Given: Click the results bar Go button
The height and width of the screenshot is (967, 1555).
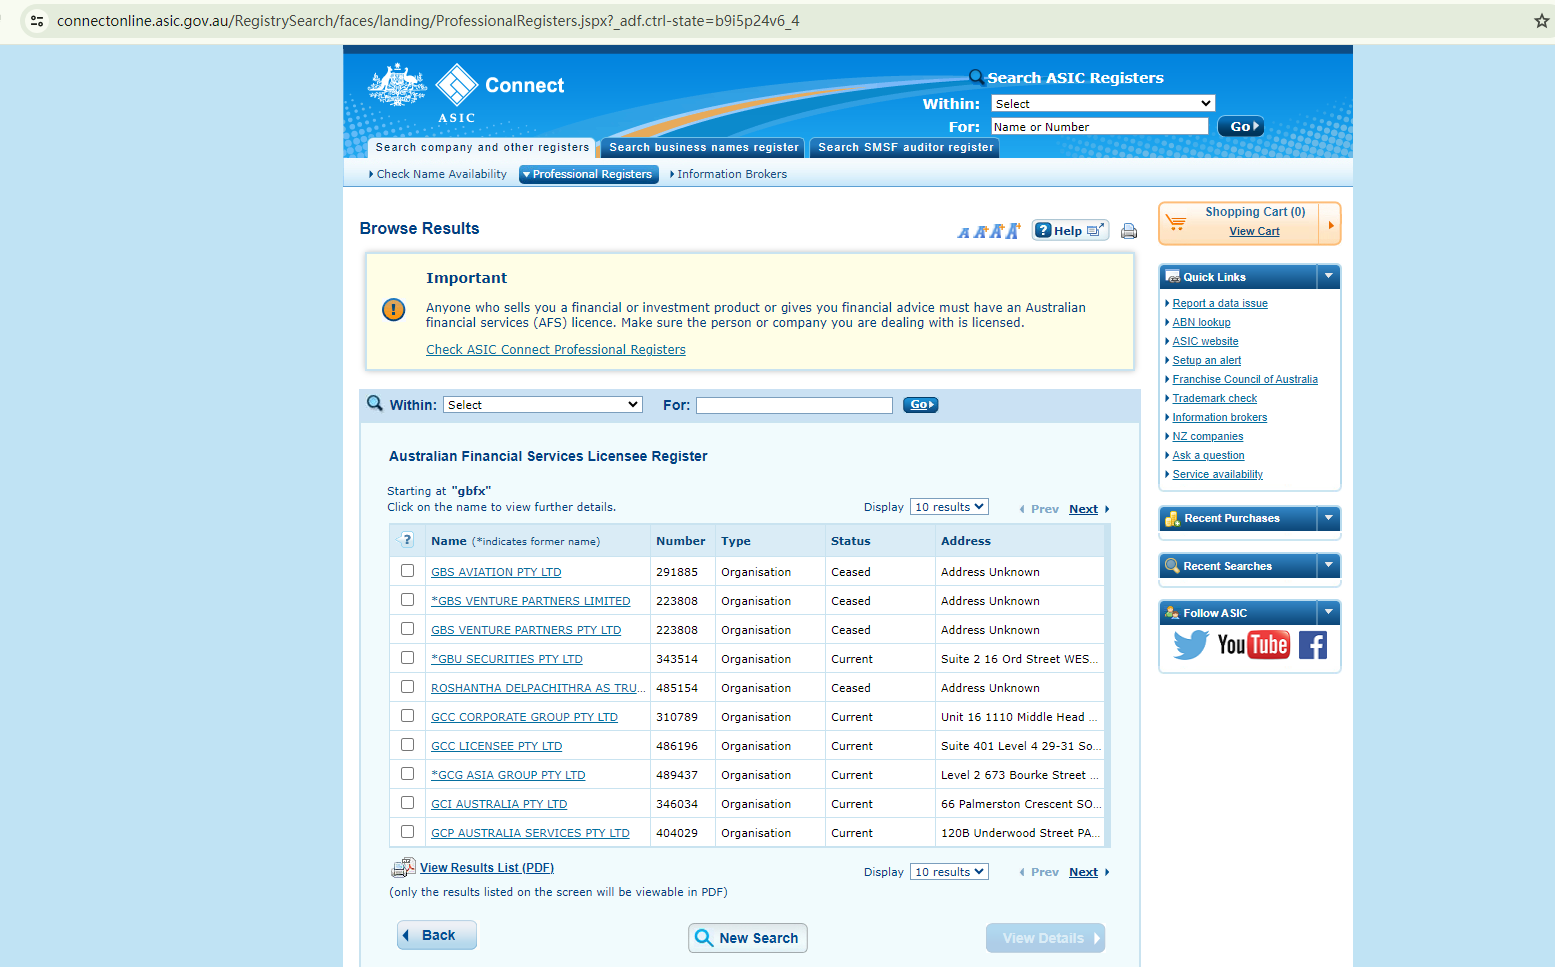Looking at the screenshot, I should point(920,405).
